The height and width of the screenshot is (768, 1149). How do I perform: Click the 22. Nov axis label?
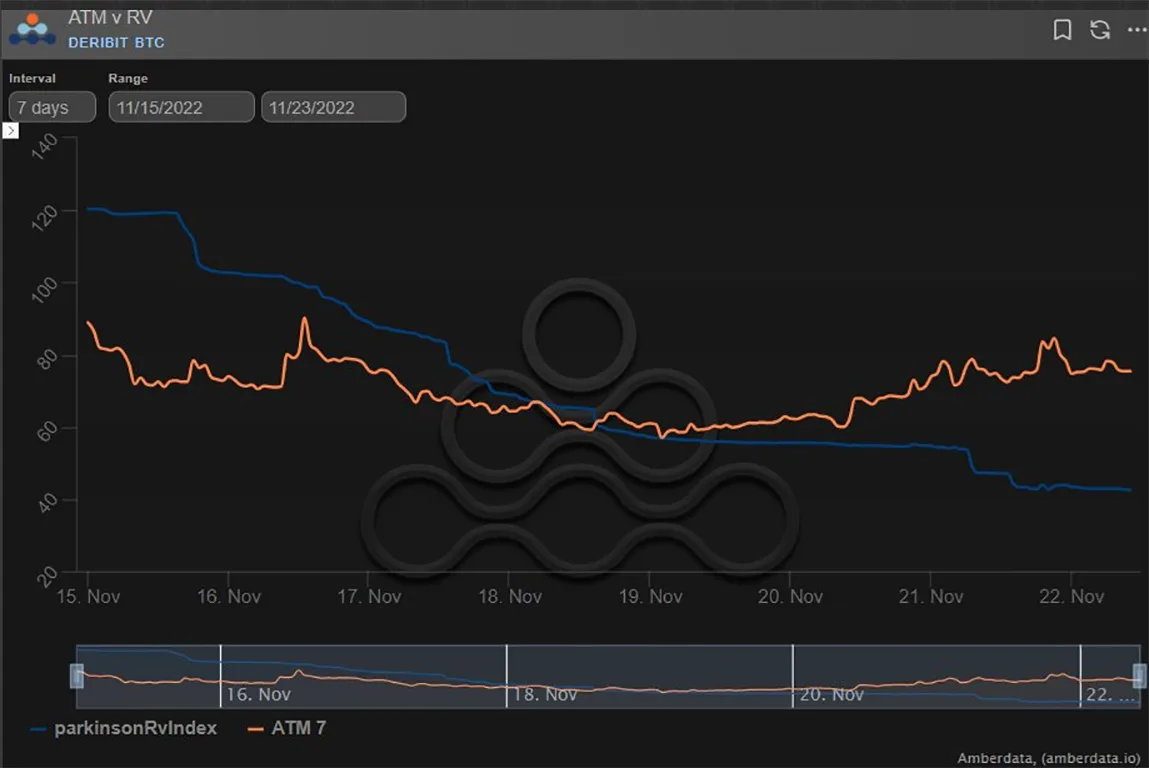tap(1071, 597)
